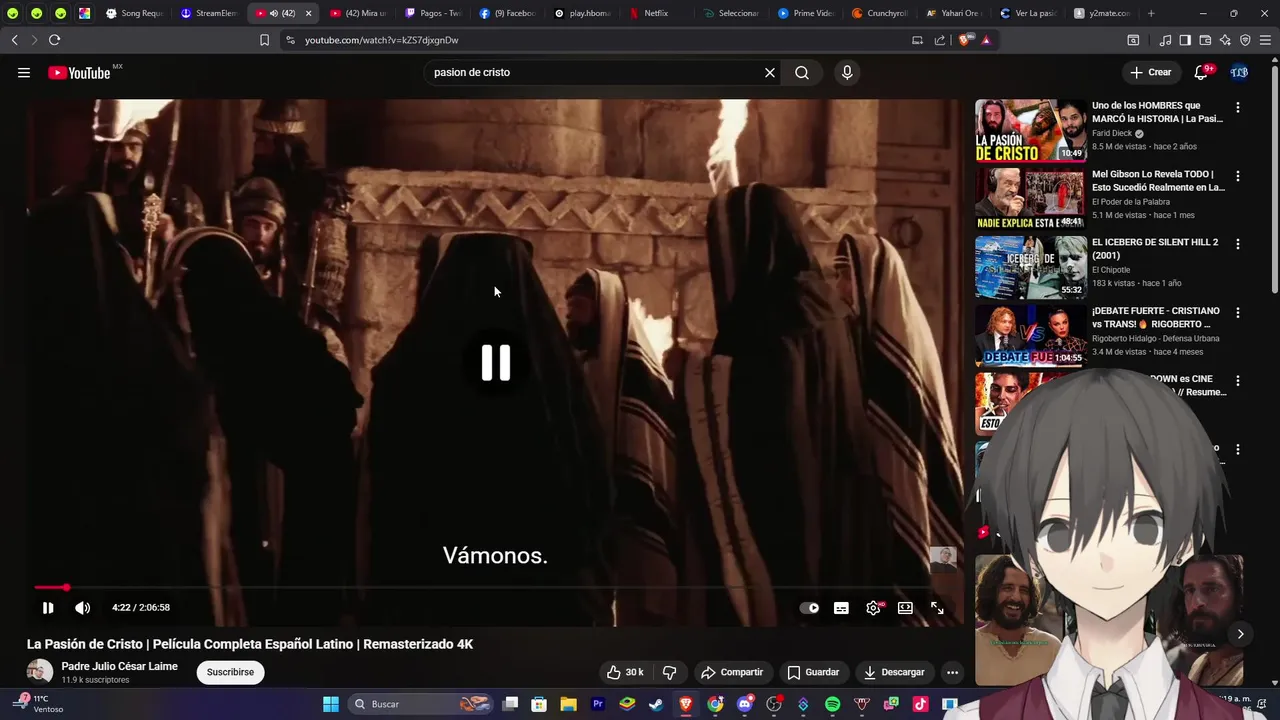Open the Brave Rewards triangle icon
Viewport: 1280px width, 720px height.
986,40
